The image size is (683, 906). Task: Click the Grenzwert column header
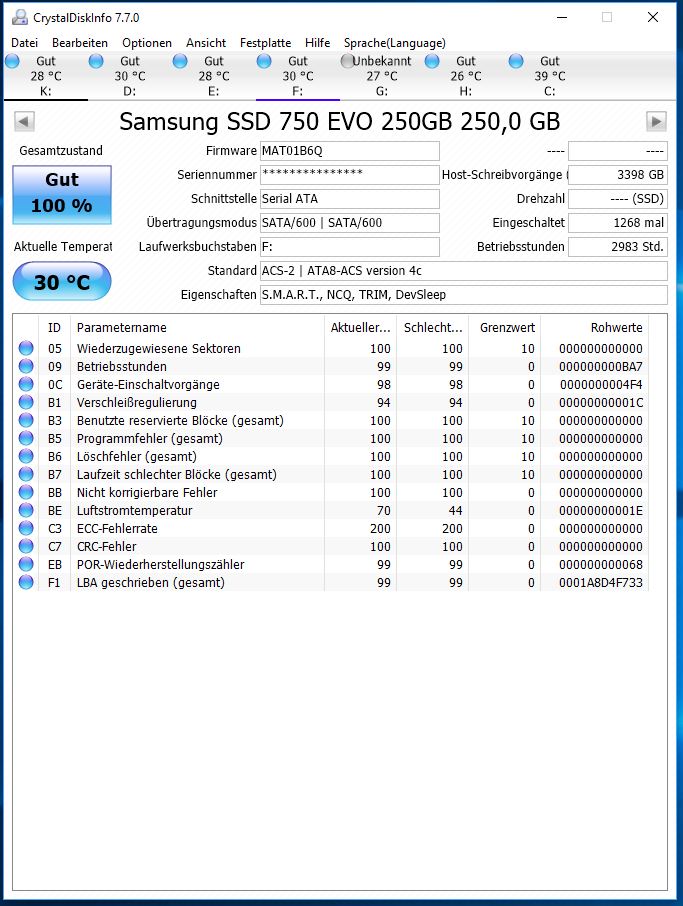click(504, 327)
